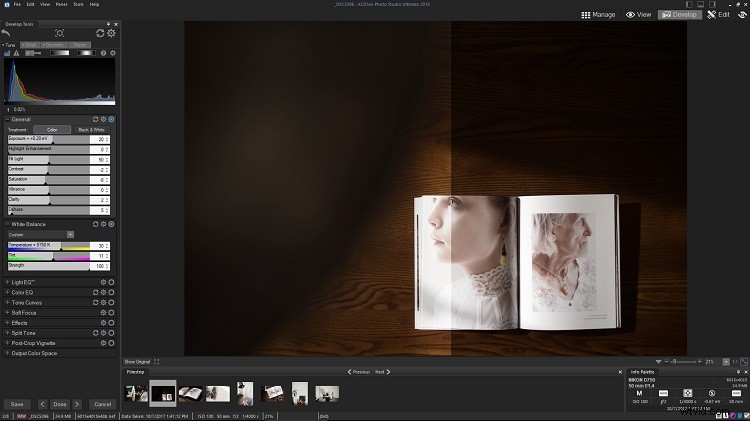Collapse the White Balance group
Viewport: 750px width, 421px height.
[7, 224]
